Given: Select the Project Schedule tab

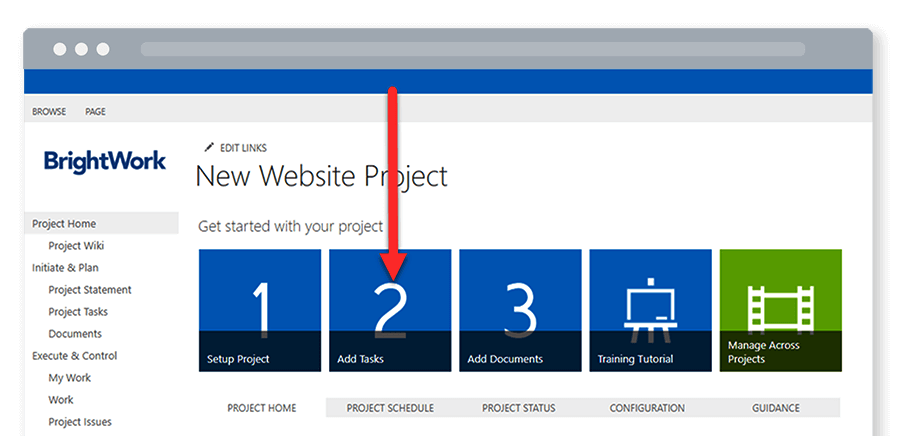Looking at the screenshot, I should [390, 408].
